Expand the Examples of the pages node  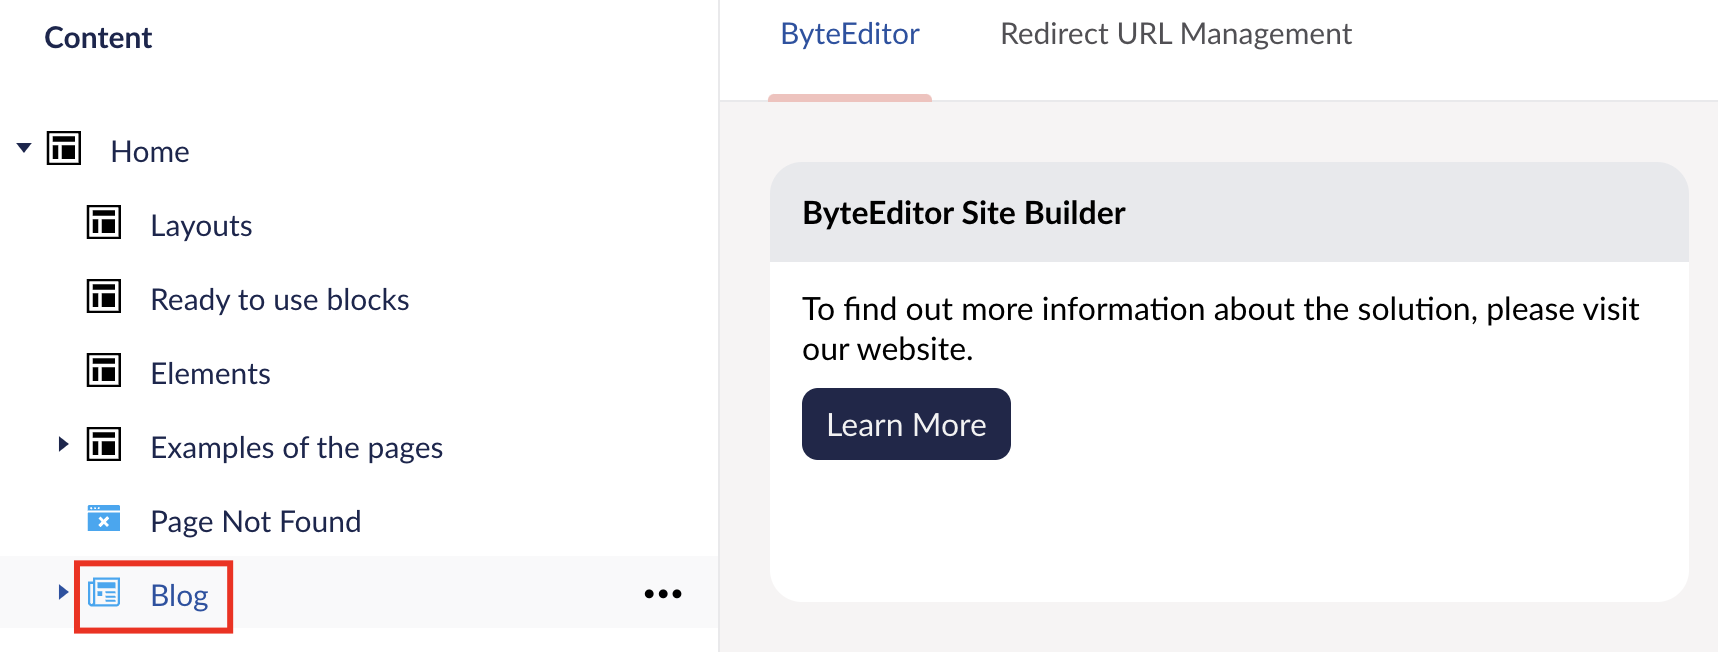click(63, 444)
